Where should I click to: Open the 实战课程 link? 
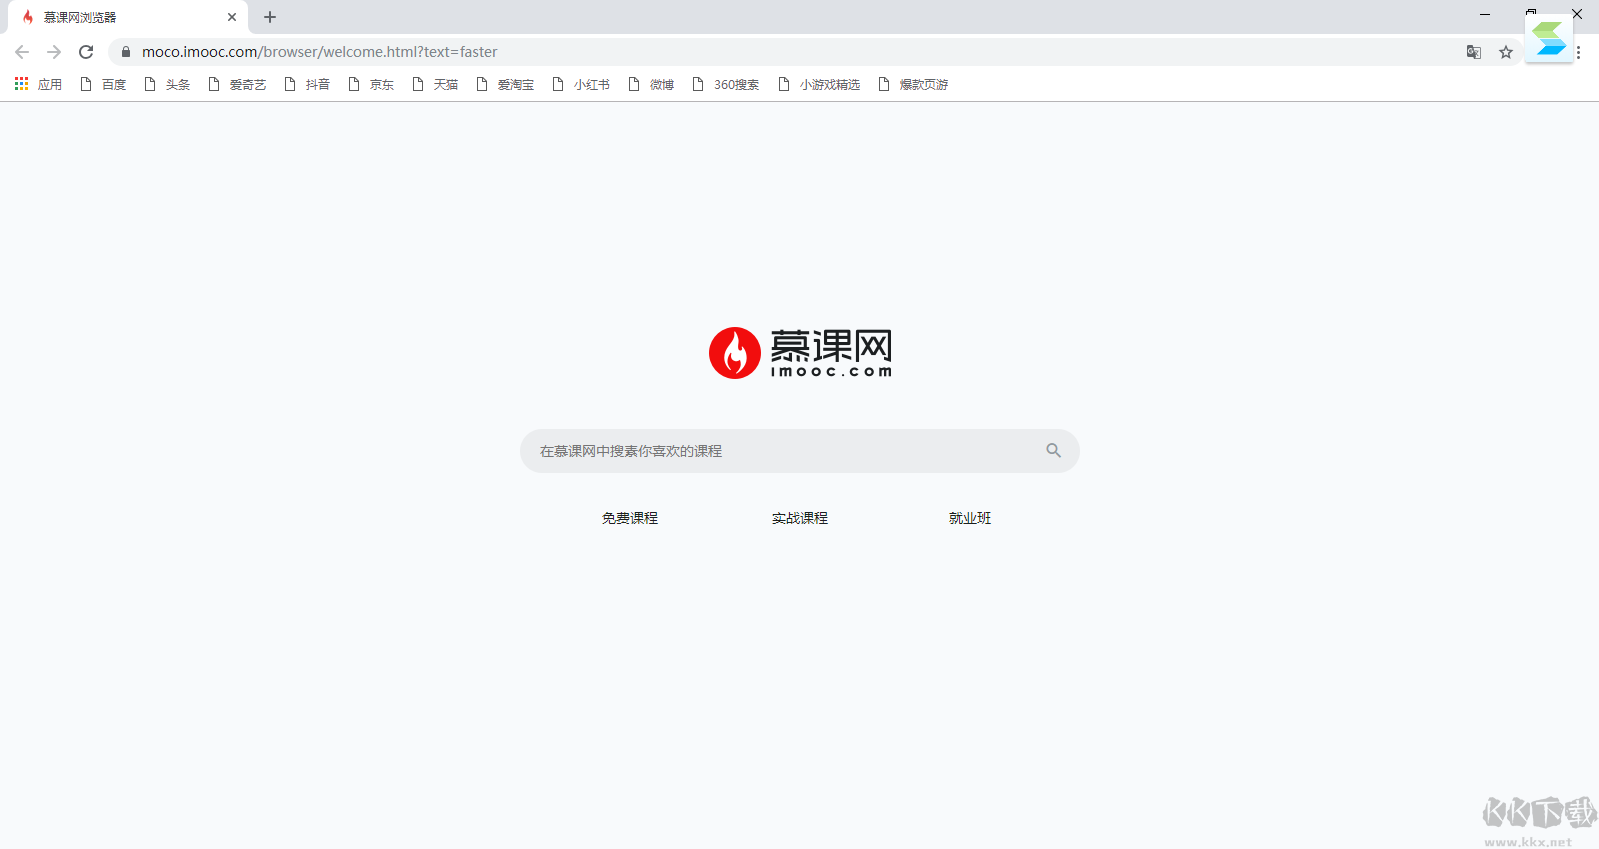click(800, 518)
